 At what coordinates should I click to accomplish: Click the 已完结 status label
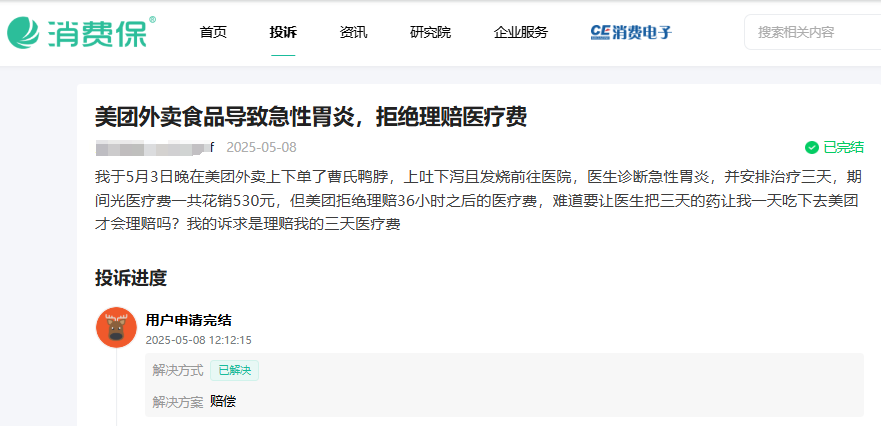[x=843, y=148]
